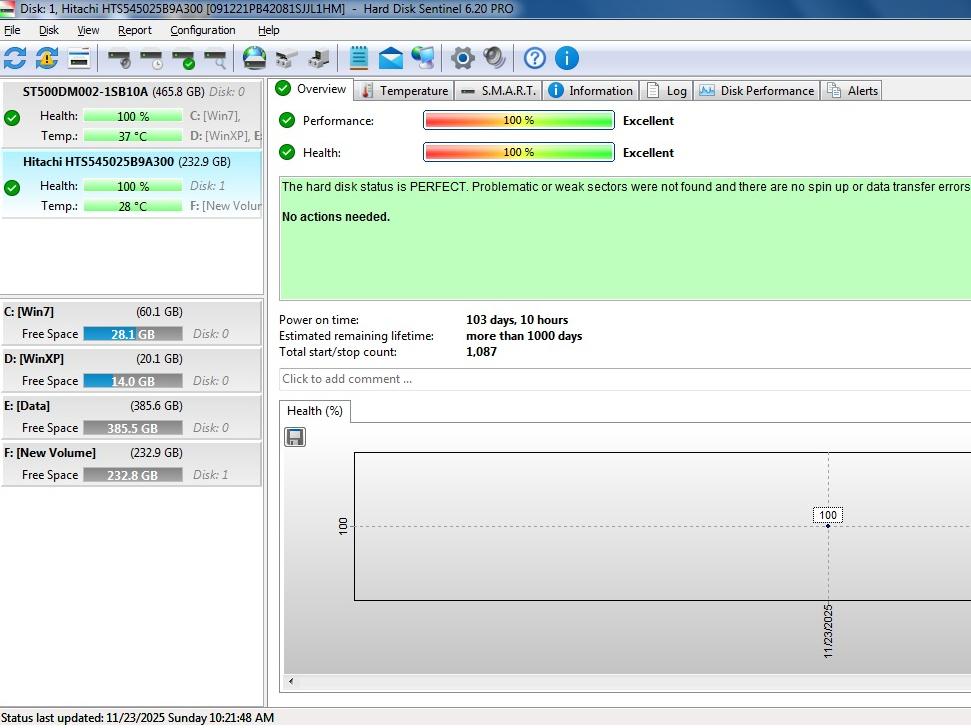Click the Health 100% progress bar

518,153
